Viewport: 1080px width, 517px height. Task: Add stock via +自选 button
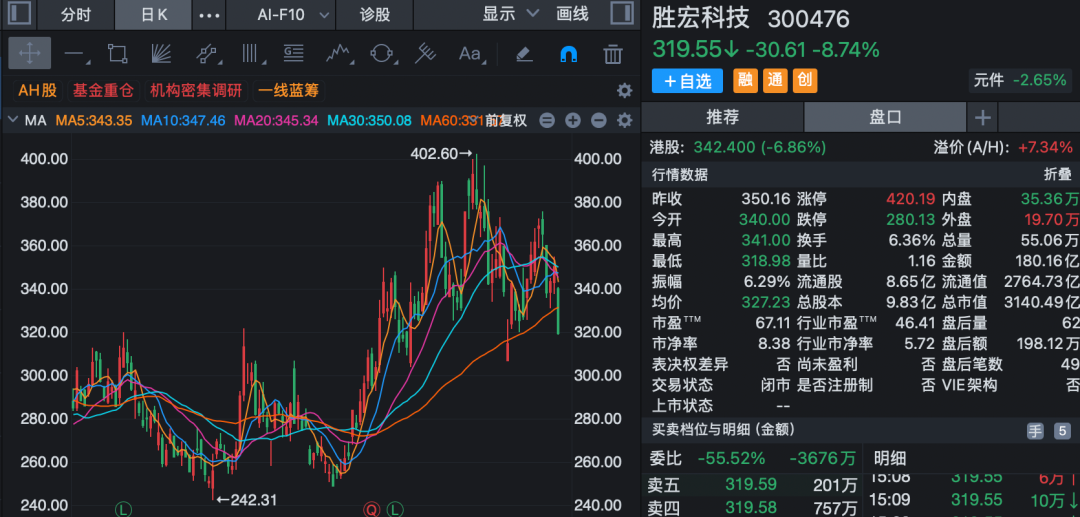(687, 81)
